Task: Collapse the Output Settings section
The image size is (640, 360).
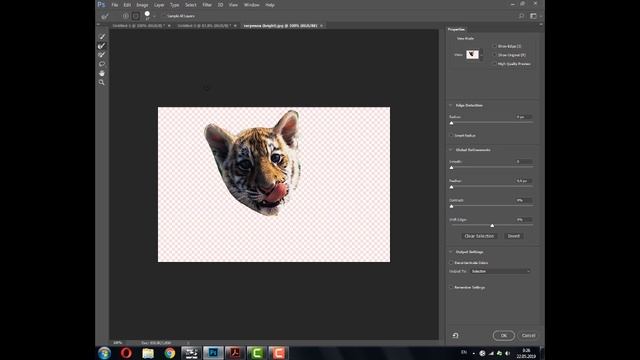Action: 451,252
